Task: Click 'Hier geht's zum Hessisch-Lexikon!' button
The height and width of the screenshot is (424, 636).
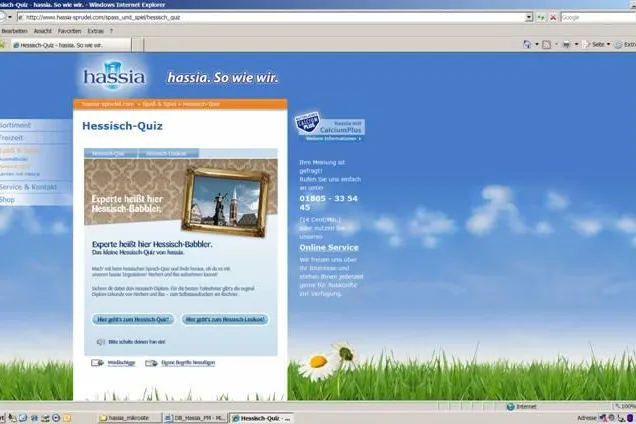Action: [x=225, y=319]
